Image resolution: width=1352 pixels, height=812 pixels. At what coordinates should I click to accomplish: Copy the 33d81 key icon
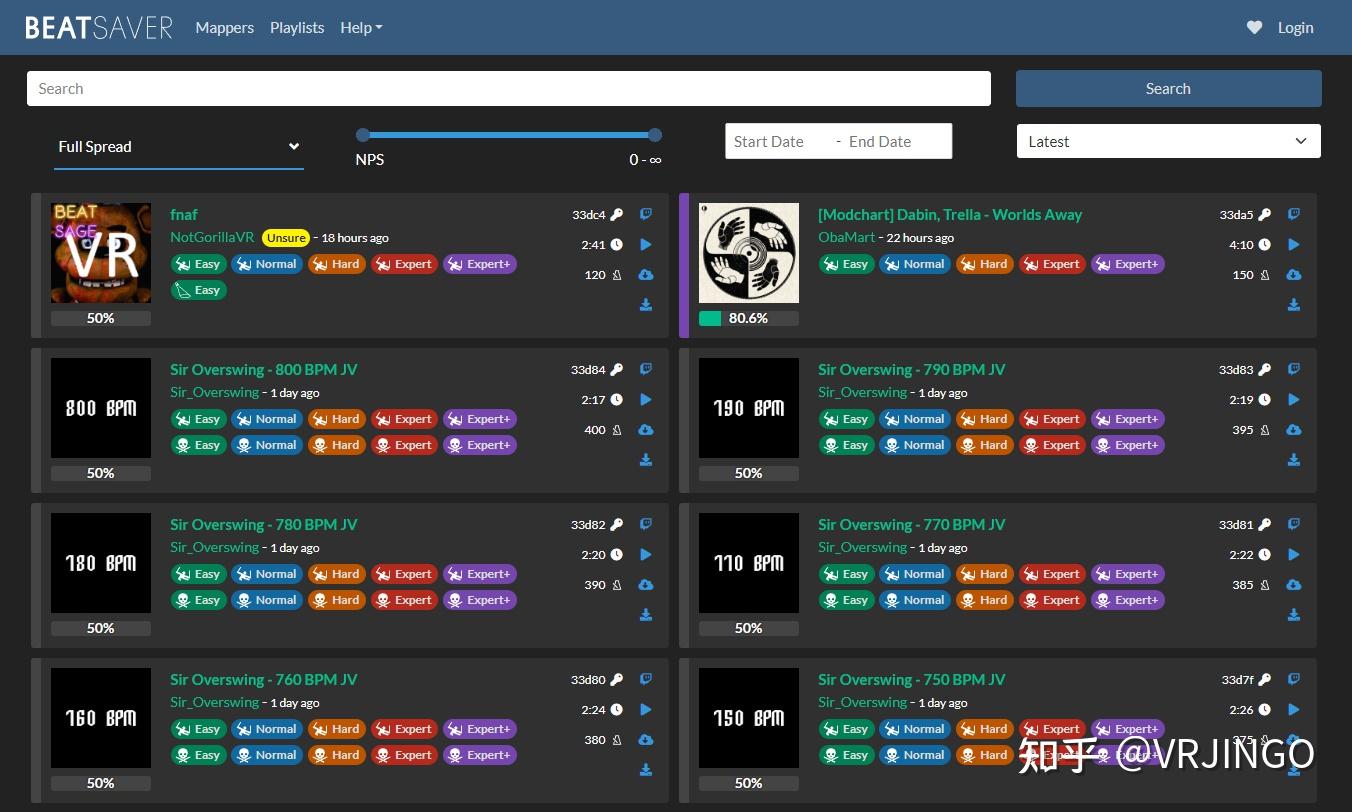click(1265, 525)
